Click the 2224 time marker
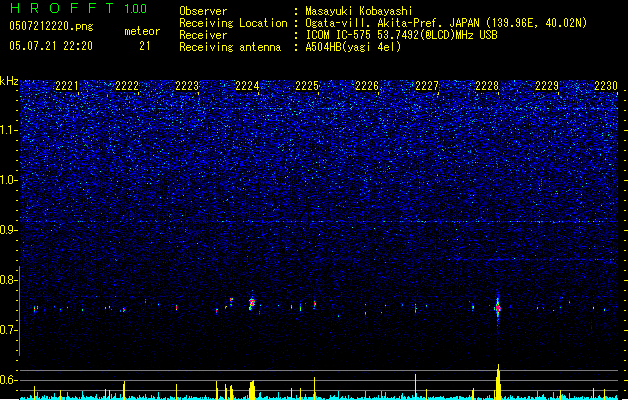Viewport: 629px width, 400px height. [247, 86]
